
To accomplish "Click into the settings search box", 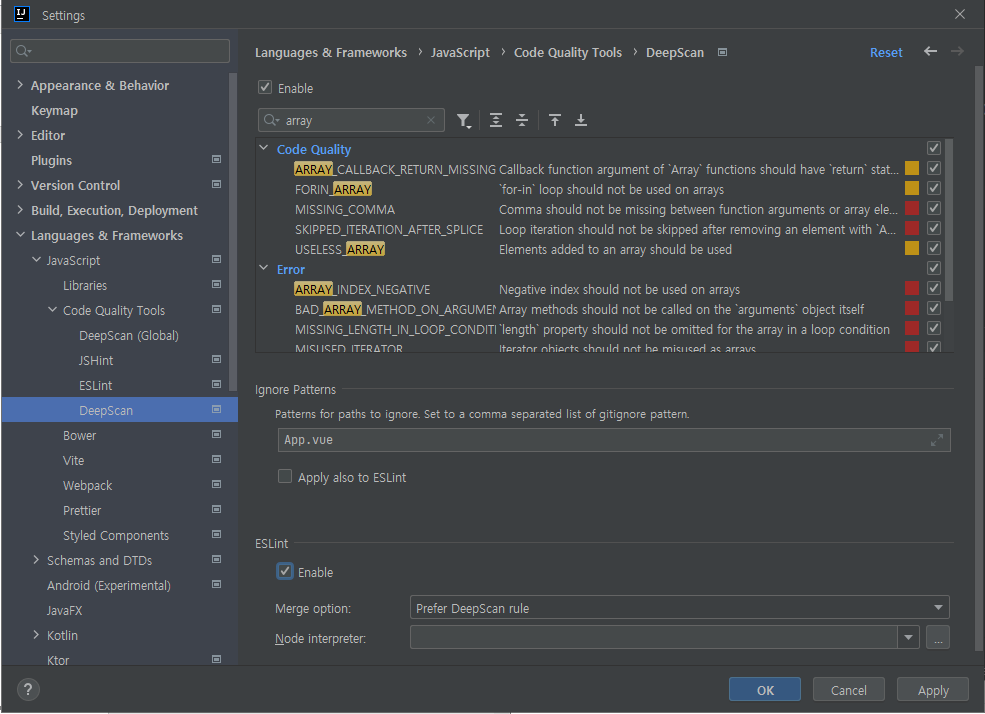I will click(x=120, y=51).
